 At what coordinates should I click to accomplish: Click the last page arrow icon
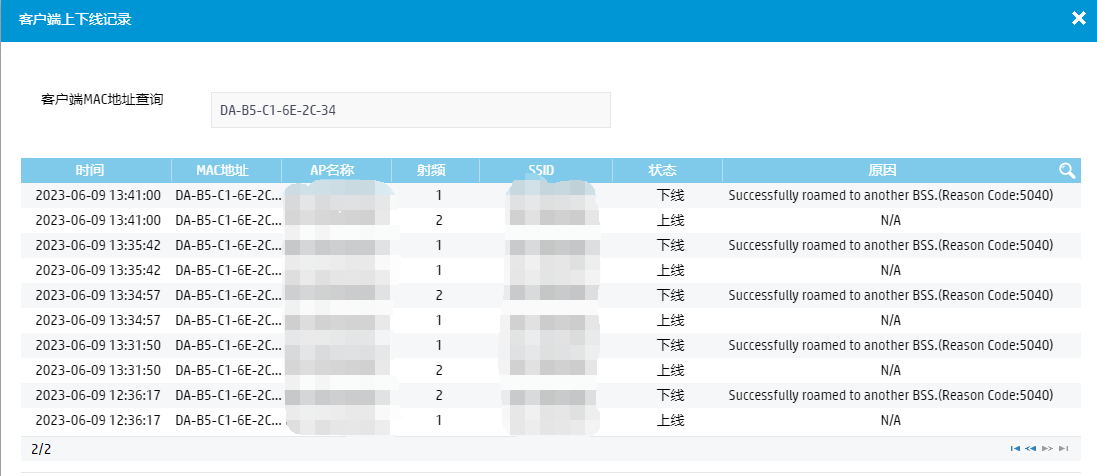pos(1063,449)
